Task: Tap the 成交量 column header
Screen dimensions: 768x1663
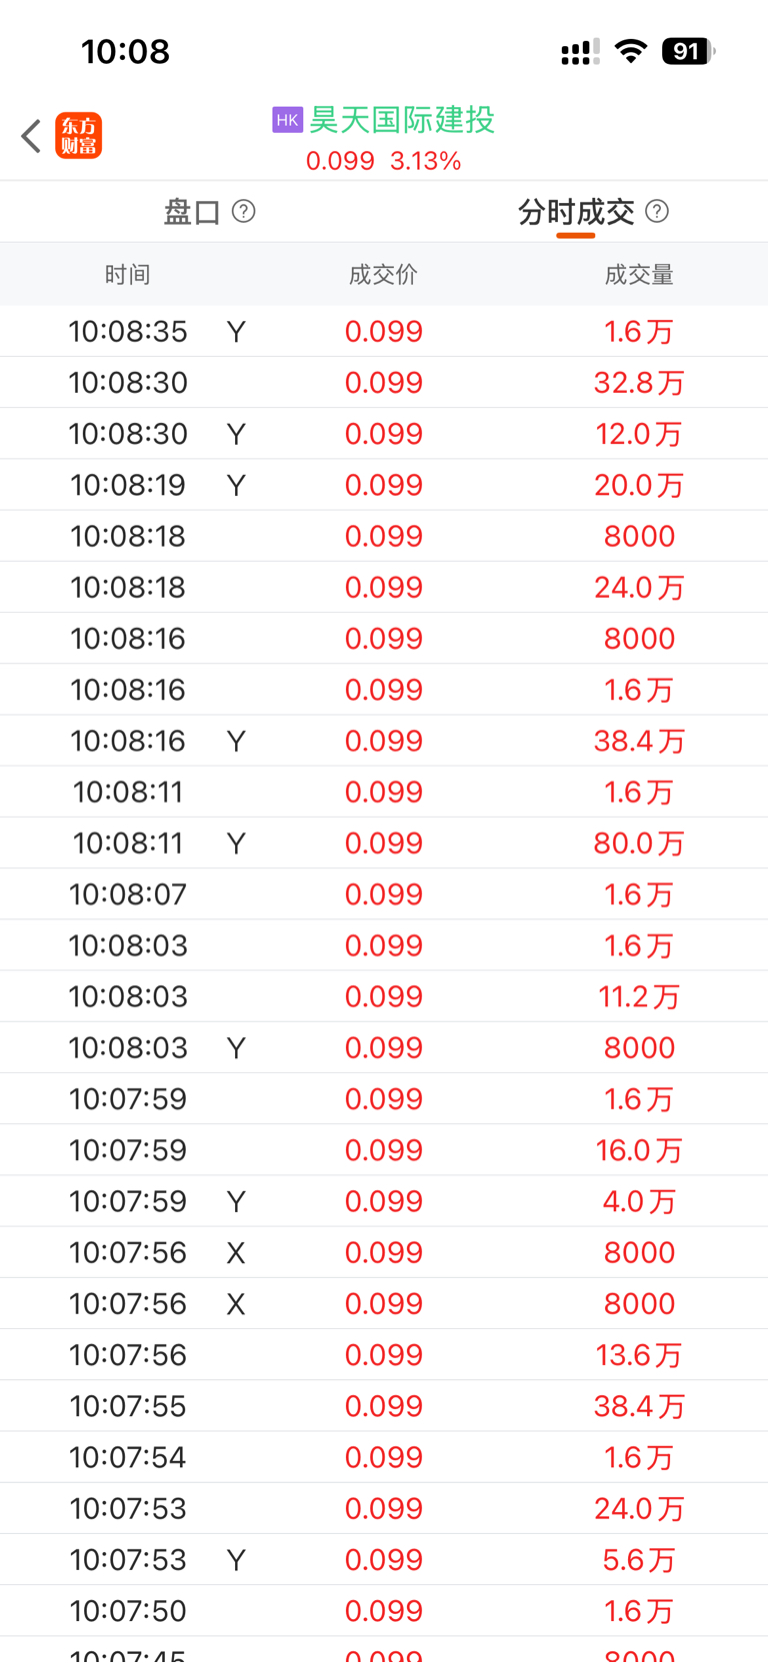Action: click(x=639, y=274)
